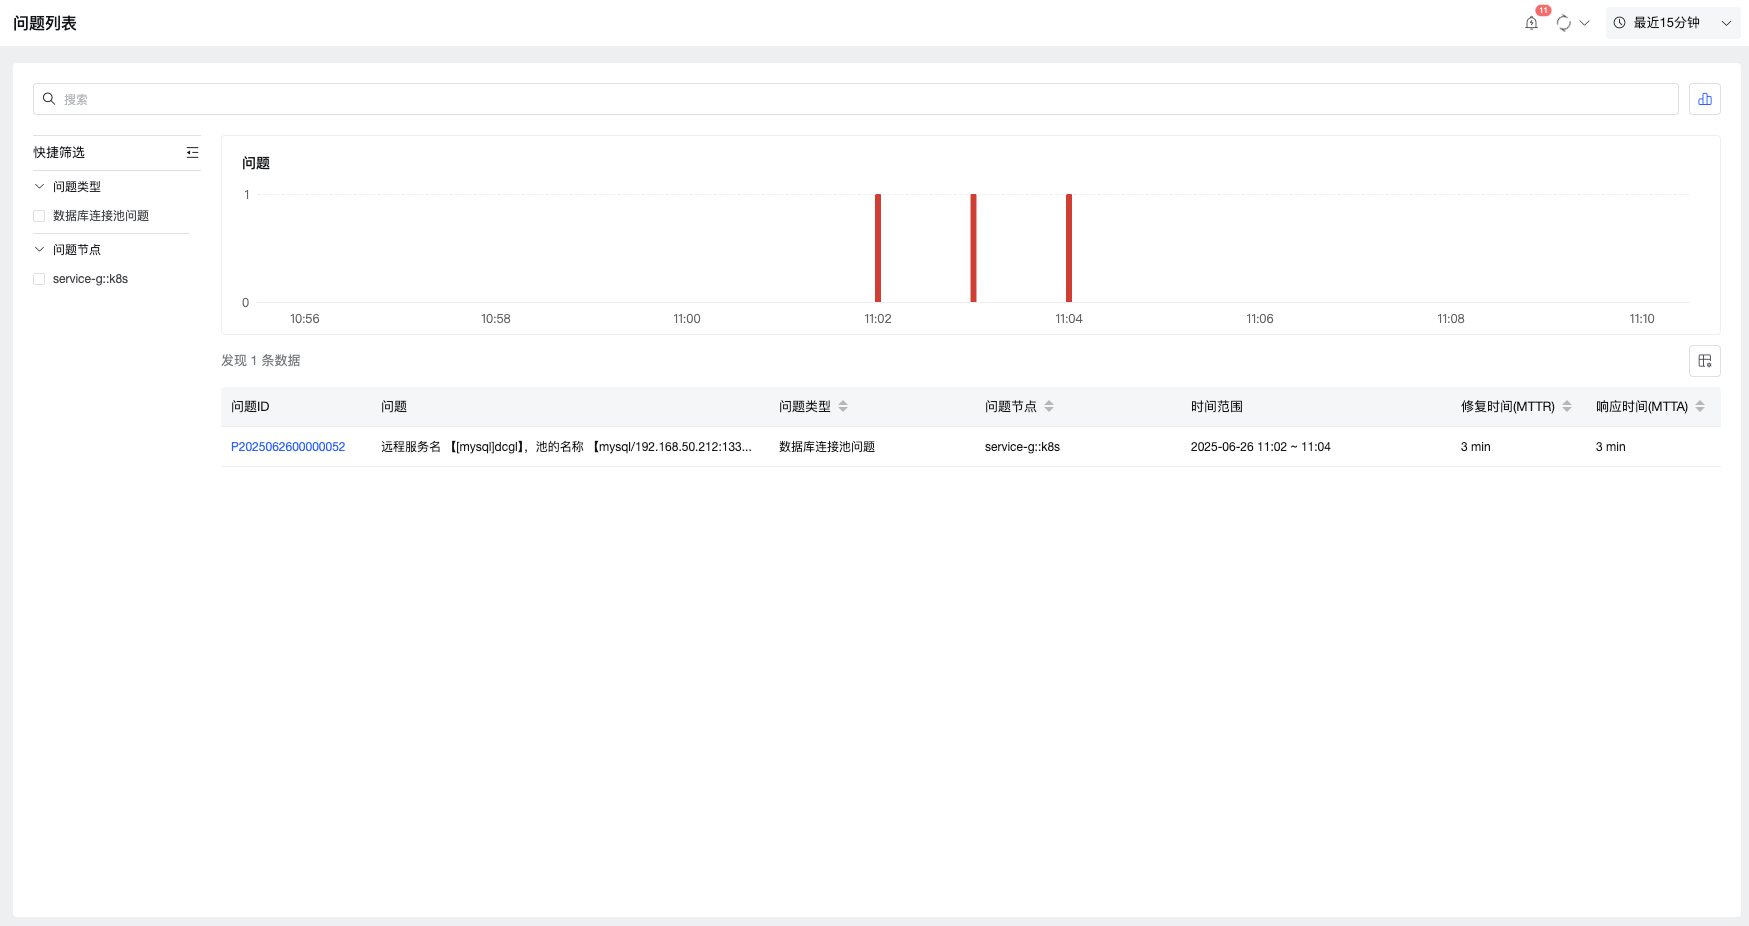Open issue P2025062600000052 link
The height and width of the screenshot is (926, 1749).
(288, 447)
